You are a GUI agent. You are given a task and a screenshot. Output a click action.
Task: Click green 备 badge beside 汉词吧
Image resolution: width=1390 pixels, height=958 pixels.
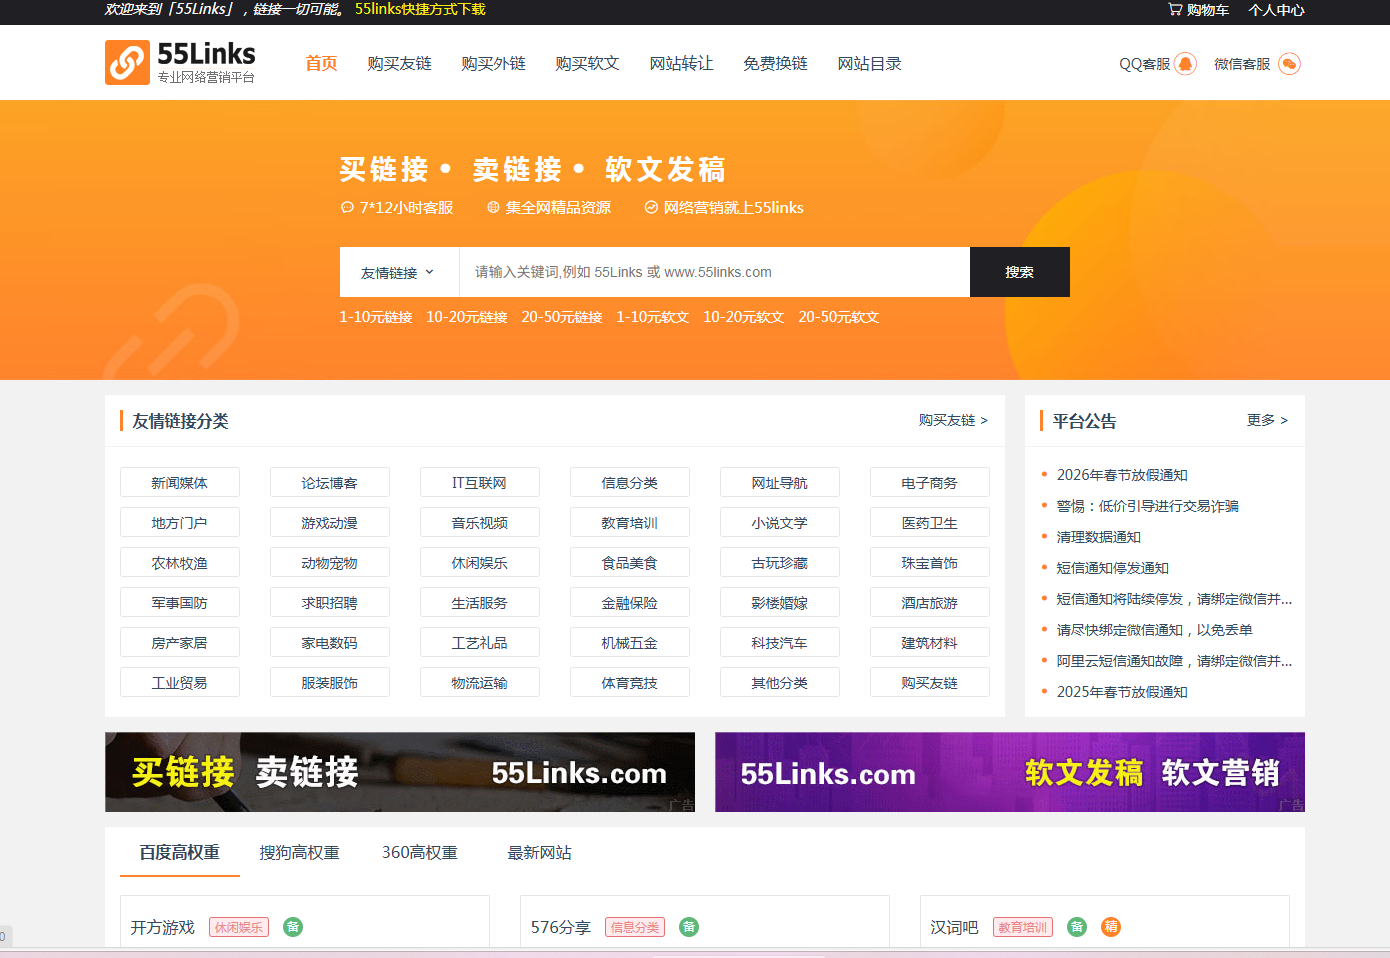1077,927
